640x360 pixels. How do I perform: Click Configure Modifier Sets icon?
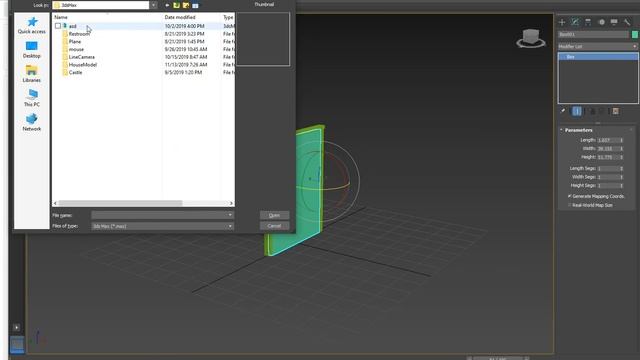(x=616, y=111)
